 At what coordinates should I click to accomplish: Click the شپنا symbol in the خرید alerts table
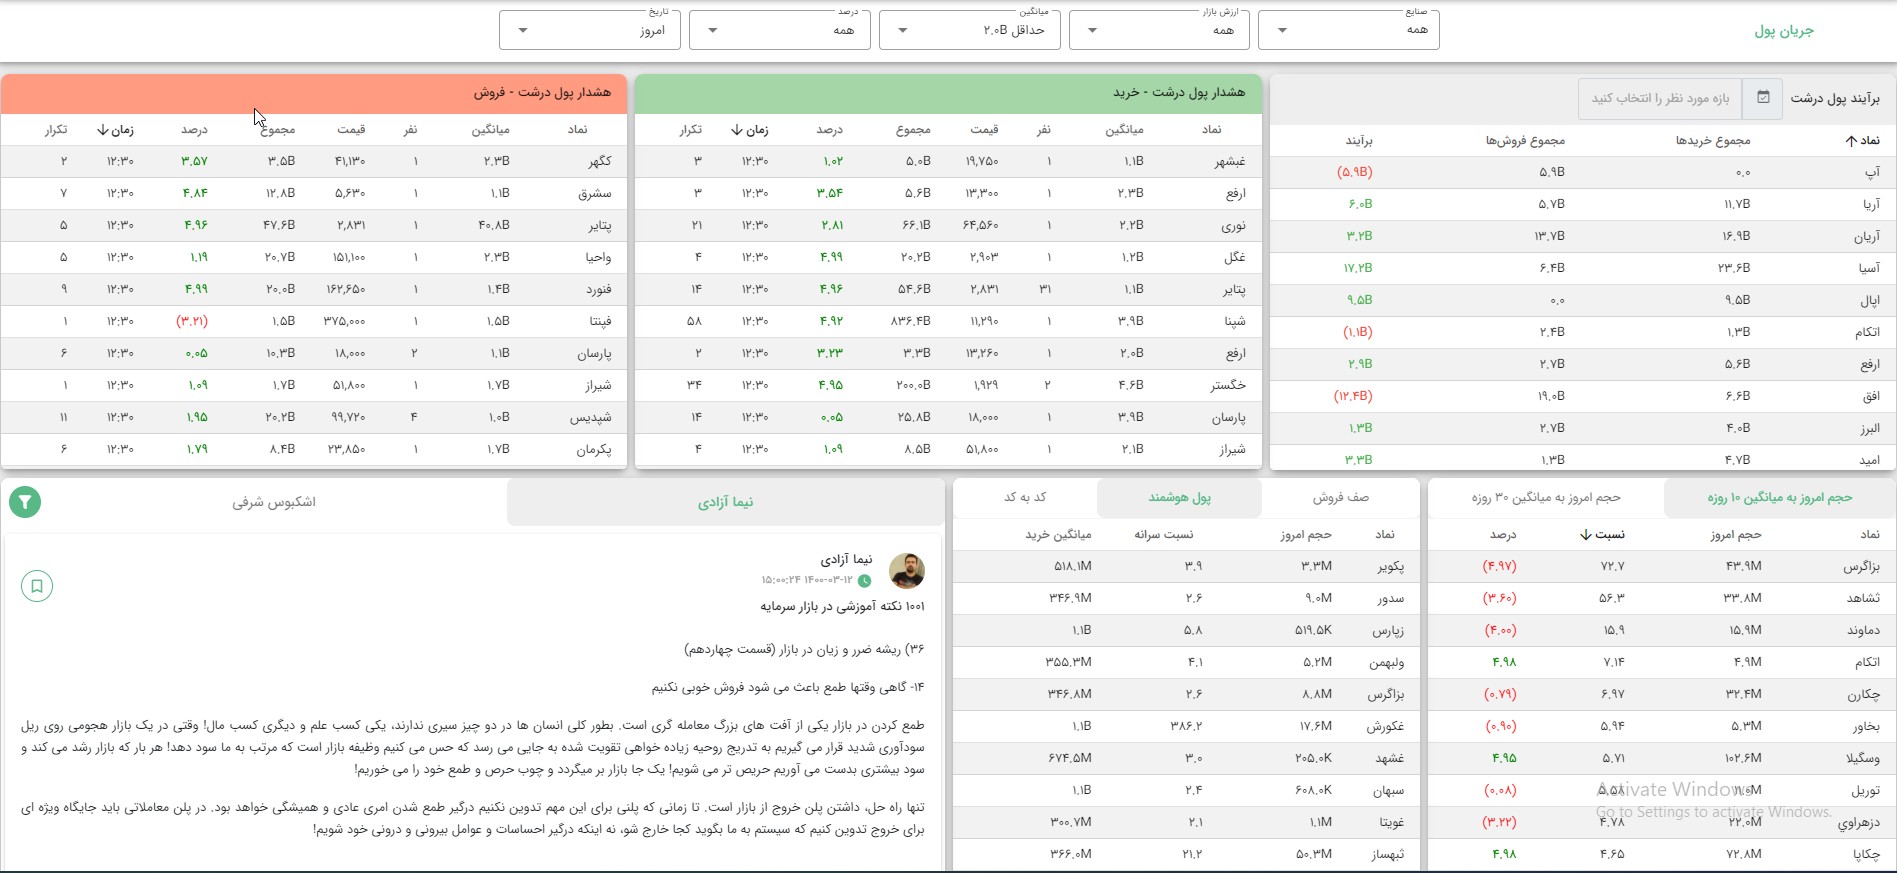[1234, 322]
